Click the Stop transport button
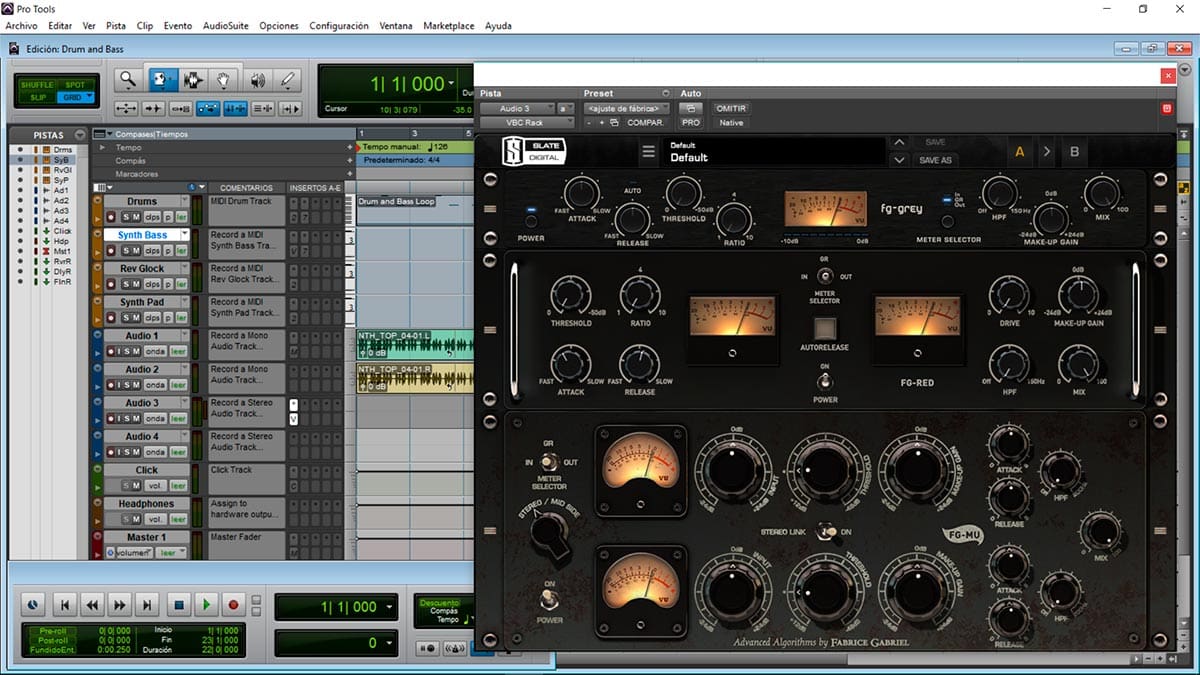The image size is (1200, 675). (x=179, y=605)
